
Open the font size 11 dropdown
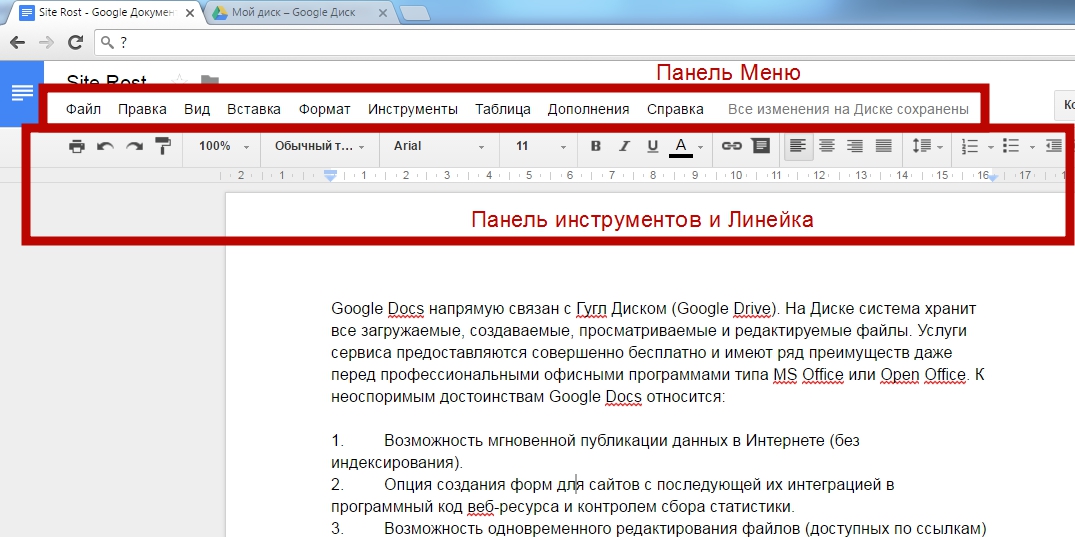pyautogui.click(x=541, y=146)
